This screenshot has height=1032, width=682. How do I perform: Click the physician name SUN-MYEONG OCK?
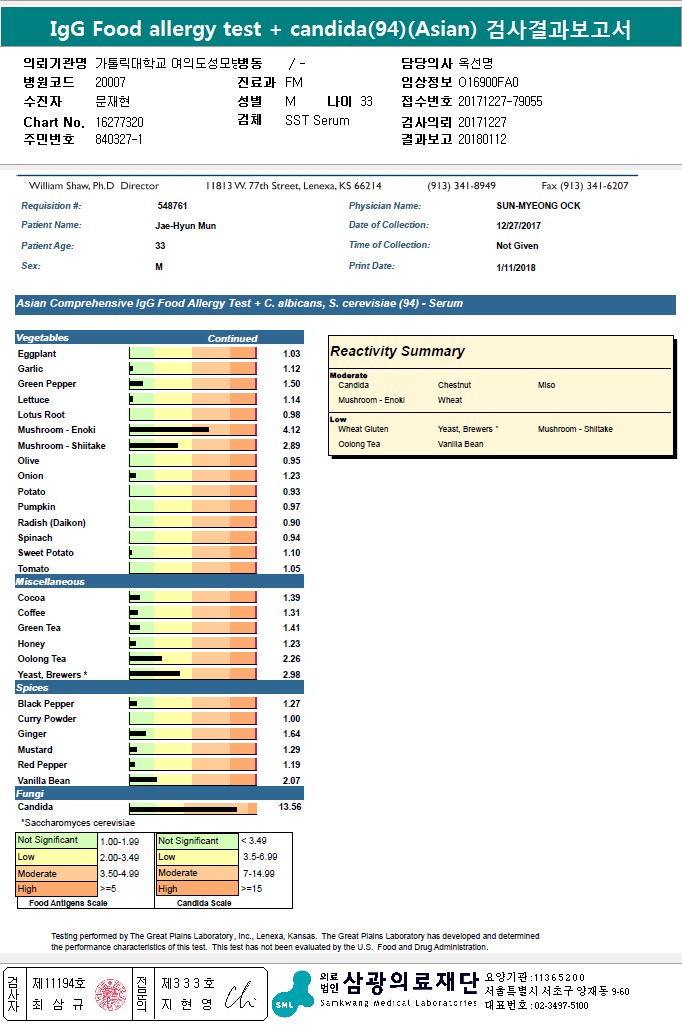tap(538, 206)
